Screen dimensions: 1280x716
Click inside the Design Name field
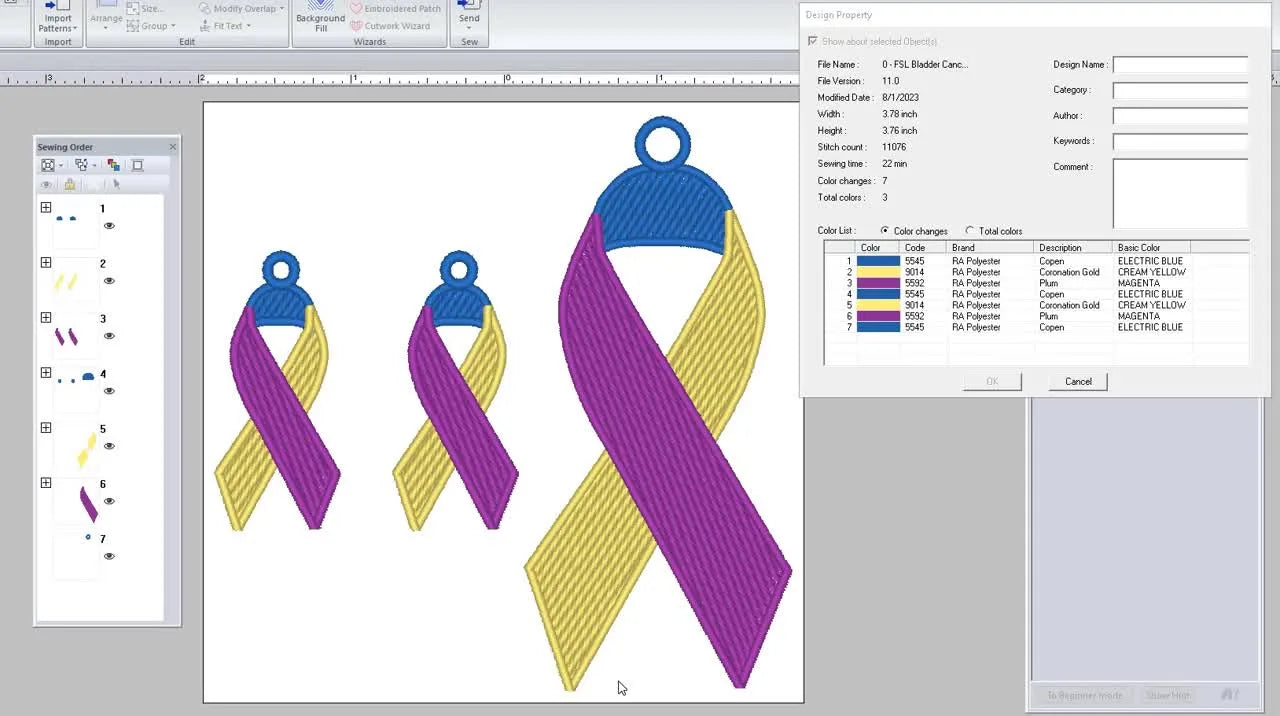pos(1180,64)
